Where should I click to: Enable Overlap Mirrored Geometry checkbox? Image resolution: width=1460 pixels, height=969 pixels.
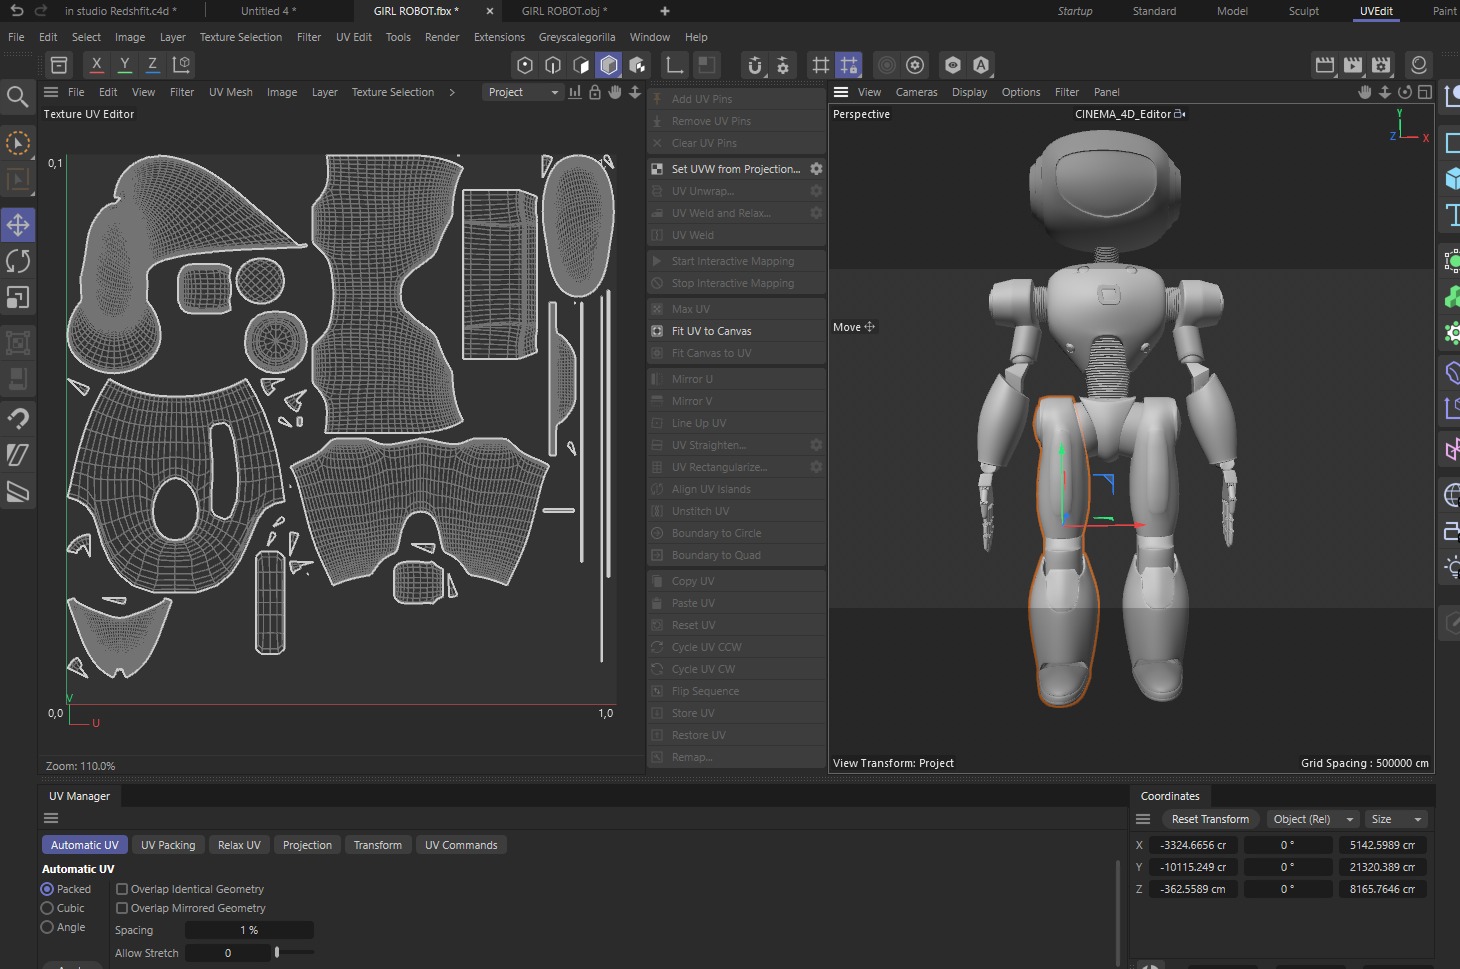(122, 908)
